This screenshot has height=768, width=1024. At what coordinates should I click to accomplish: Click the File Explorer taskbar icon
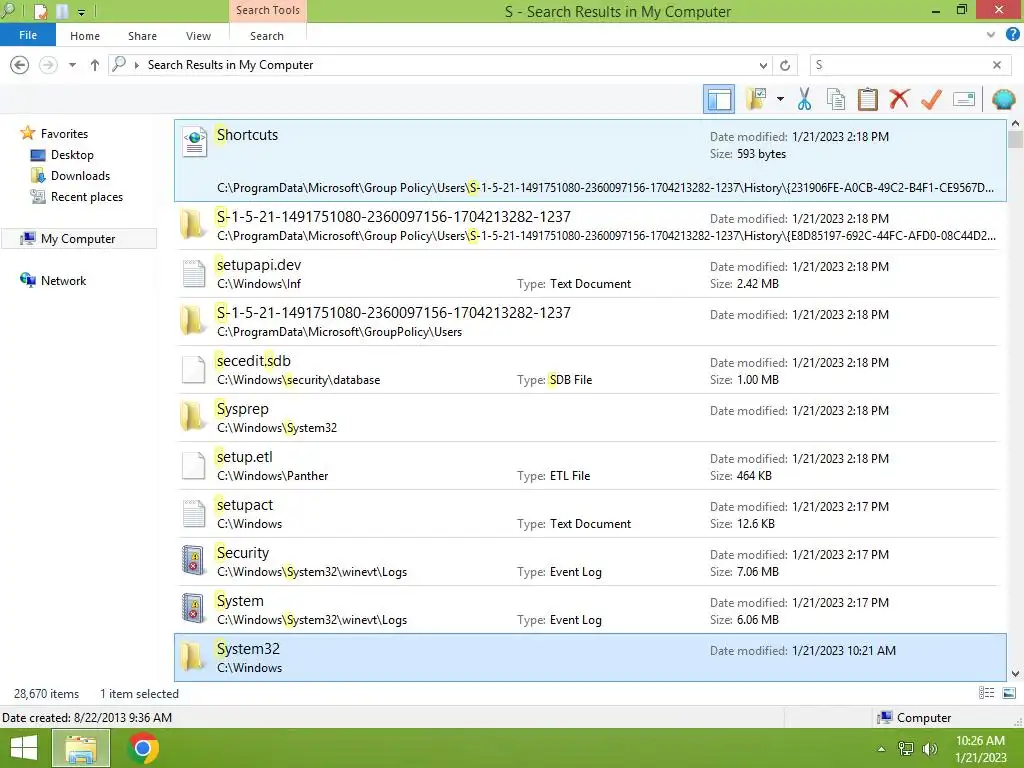[x=81, y=748]
